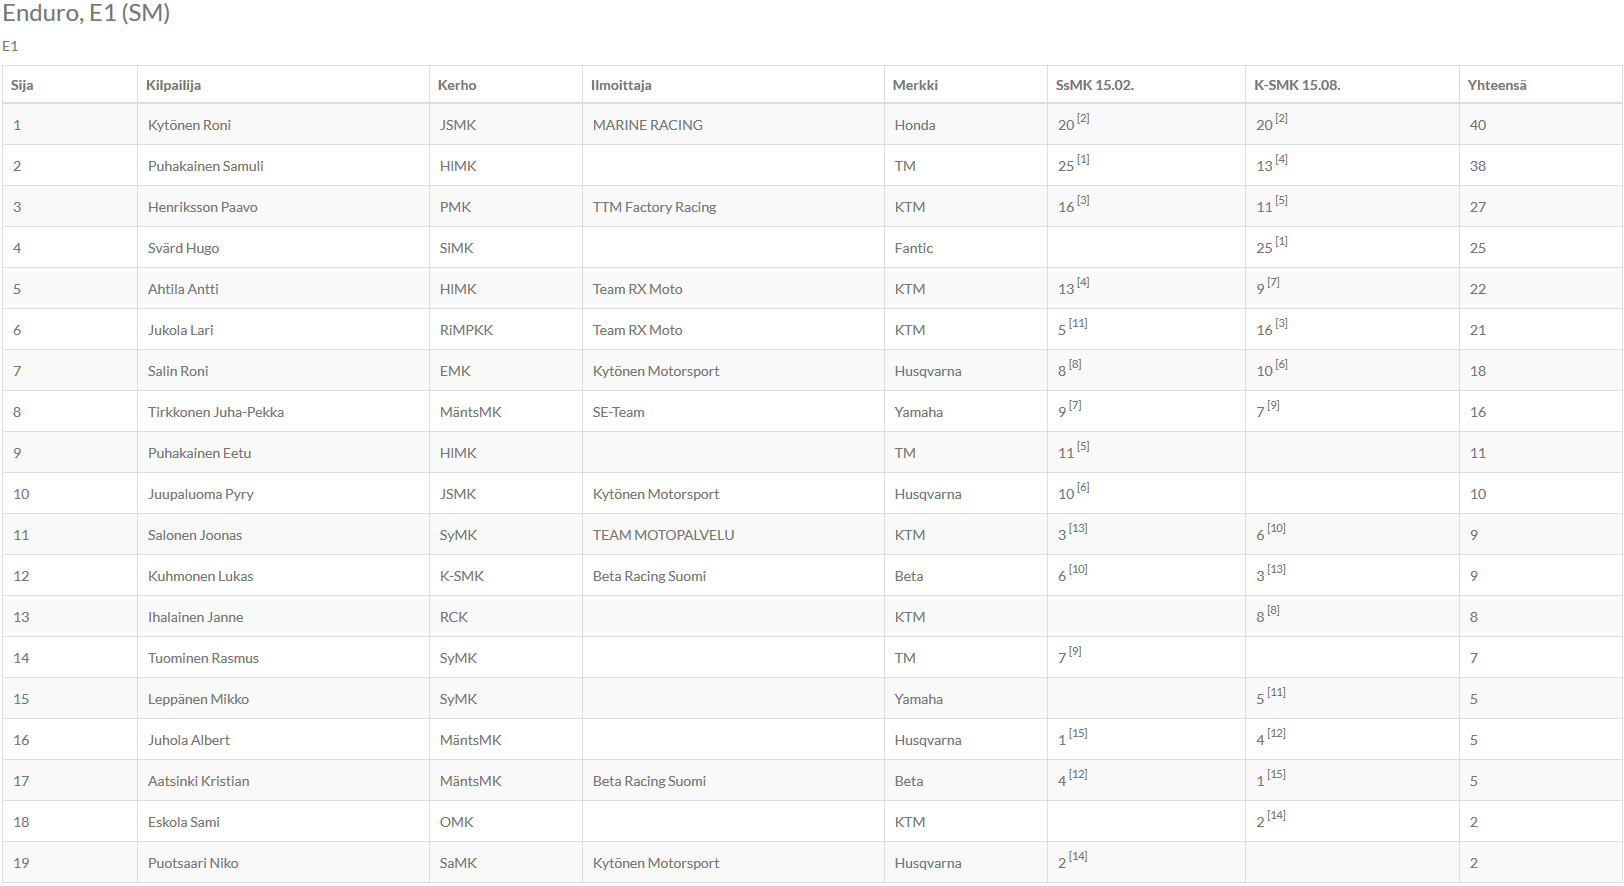This screenshot has height=886, width=1624.
Task: Open competitor Kytönen Roni
Action: tap(189, 125)
